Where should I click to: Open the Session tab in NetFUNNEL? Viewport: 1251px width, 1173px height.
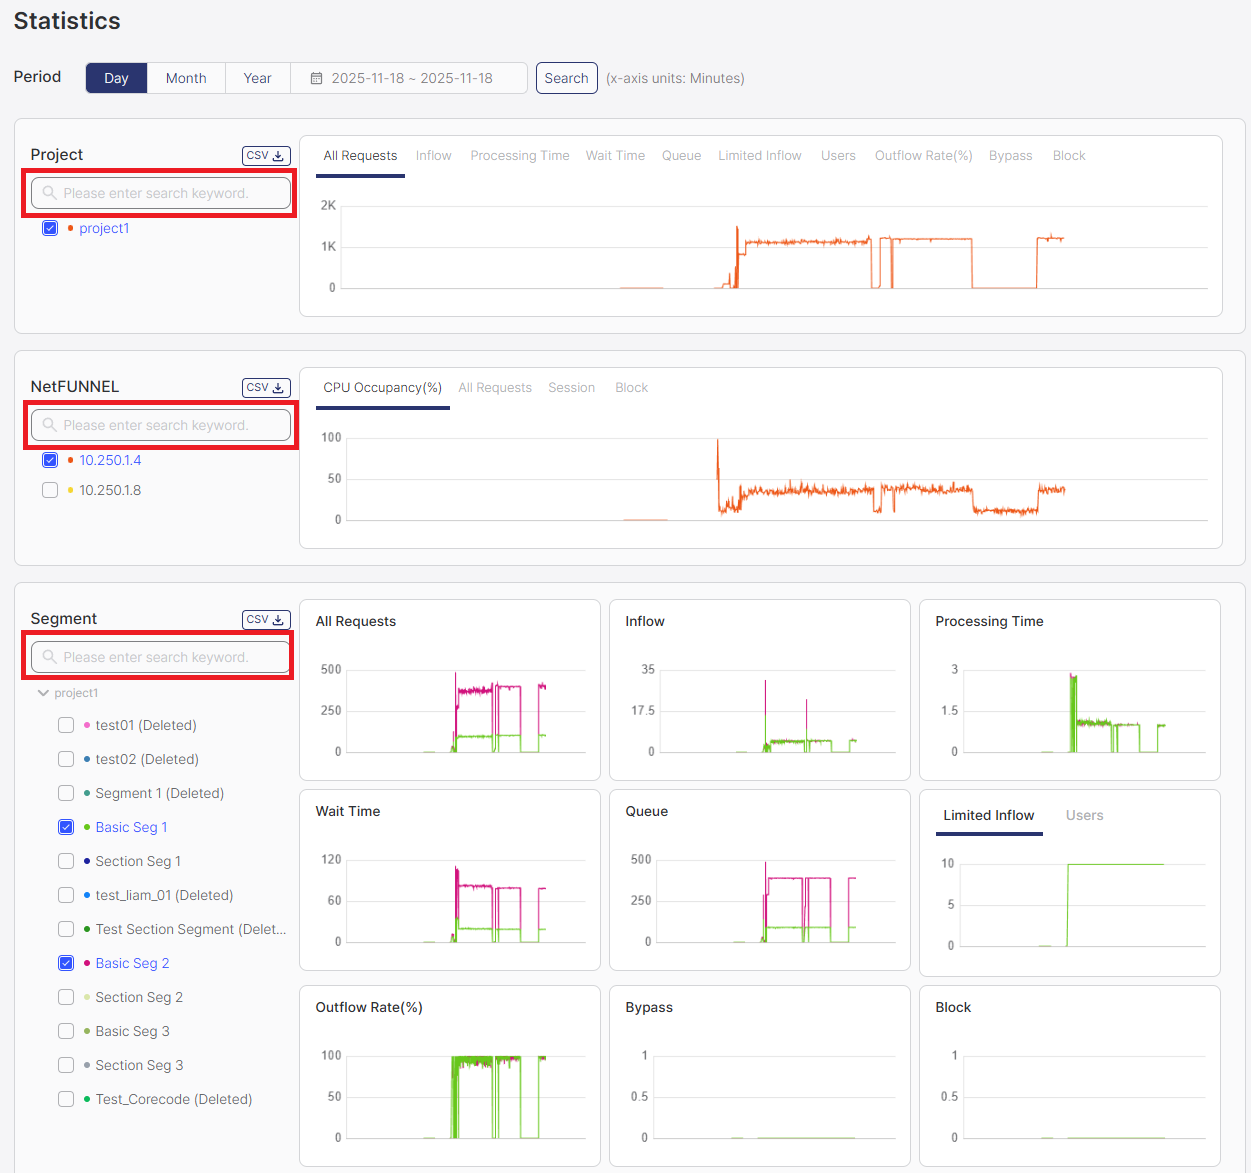tap(571, 388)
